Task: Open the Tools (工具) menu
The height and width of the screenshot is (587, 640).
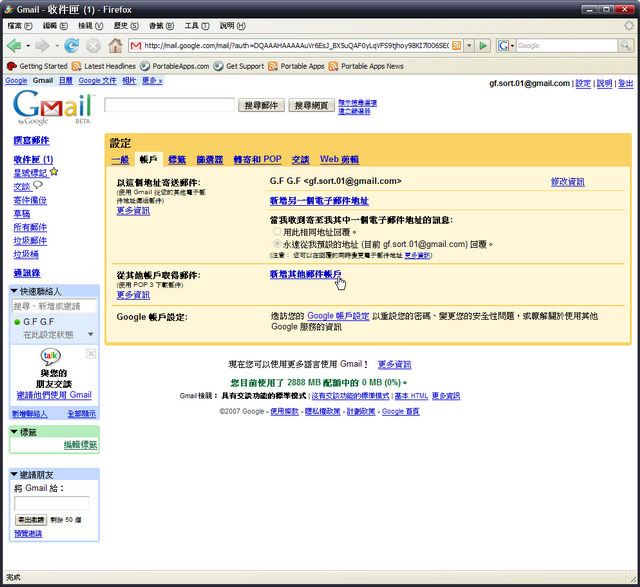Action: click(197, 26)
